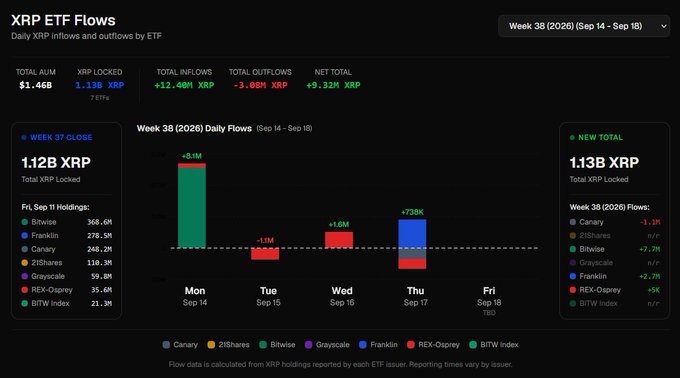Click the Franklin +2.7M weekly flow row
The width and height of the screenshot is (680, 378).
[615, 276]
